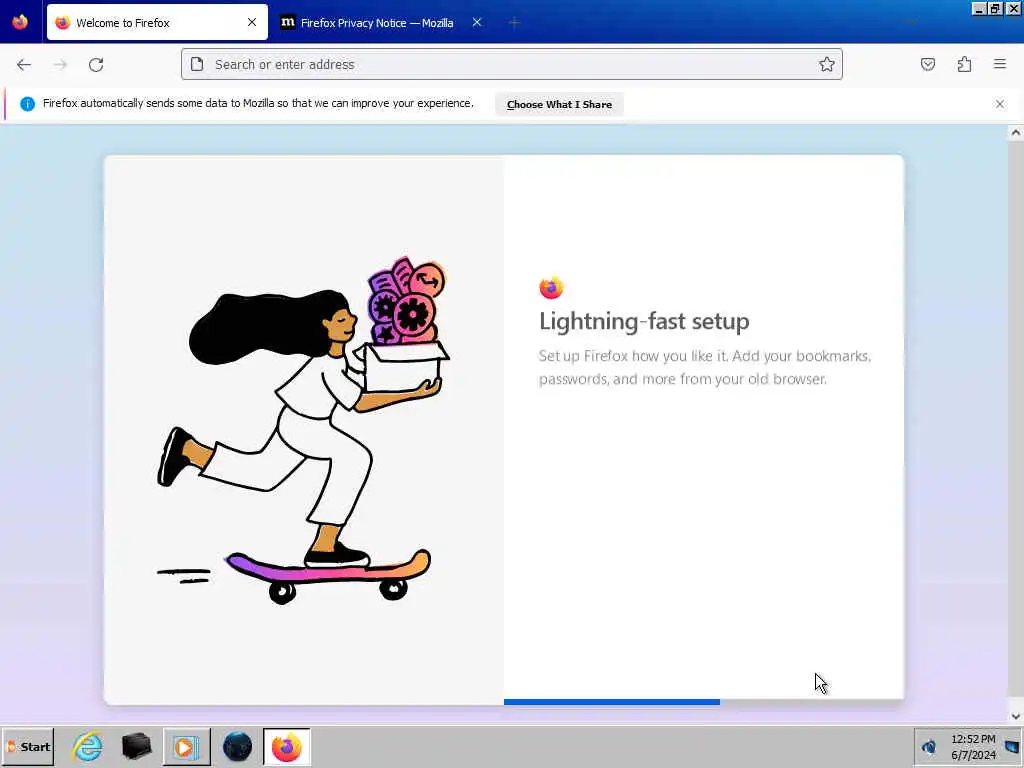Click the blue progress bar at card bottom
Screen dimensions: 1024x768
tap(612, 702)
